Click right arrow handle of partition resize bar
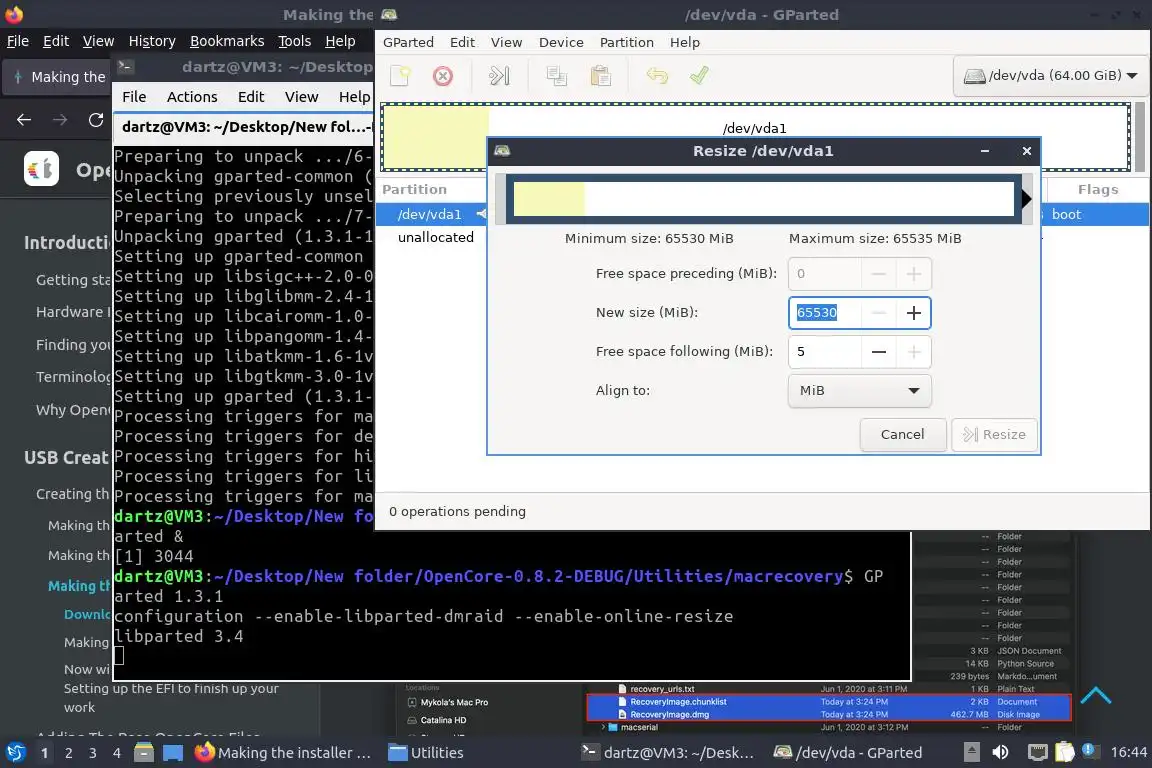1152x768 pixels. coord(1026,198)
